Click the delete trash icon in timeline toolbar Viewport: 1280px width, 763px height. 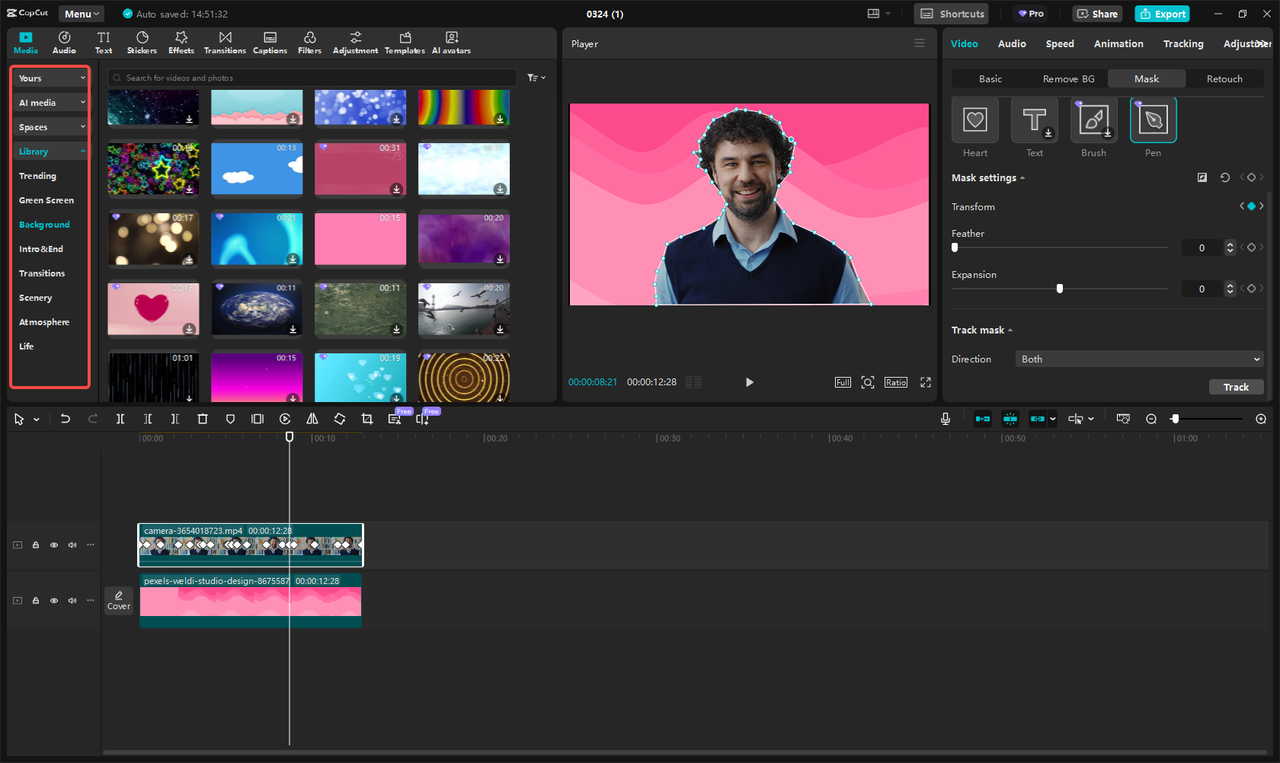pyautogui.click(x=202, y=419)
